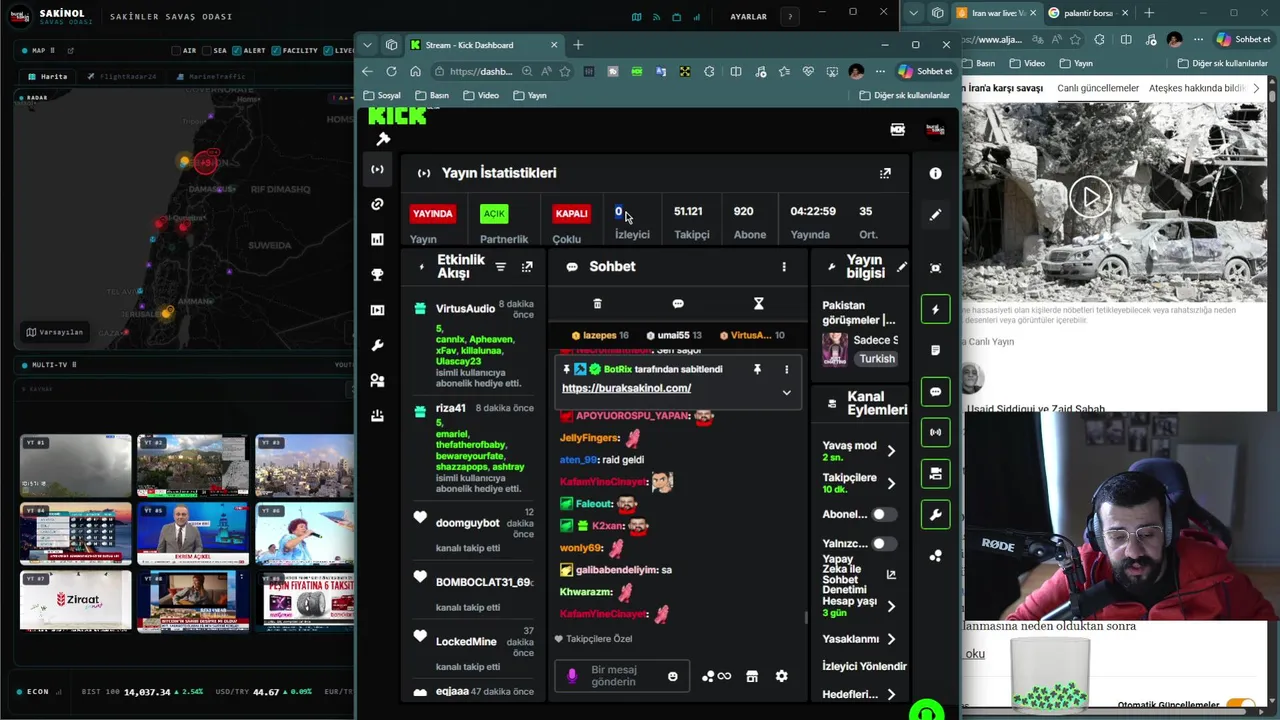This screenshot has height=720, width=1280.
Task: Open the chat settings gear icon
Action: tap(781, 676)
